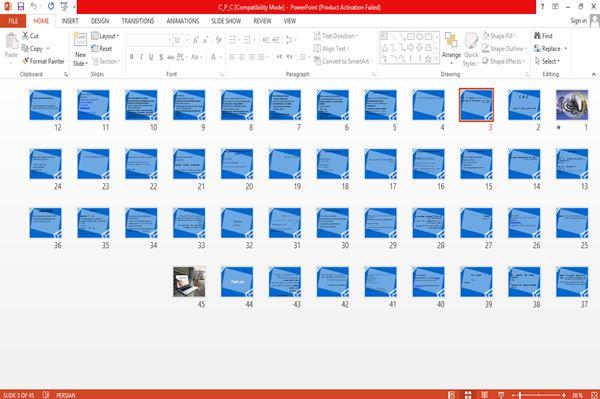Click Replace in Editing group
Image resolution: width=600 pixels, height=399 pixels.
(x=551, y=49)
